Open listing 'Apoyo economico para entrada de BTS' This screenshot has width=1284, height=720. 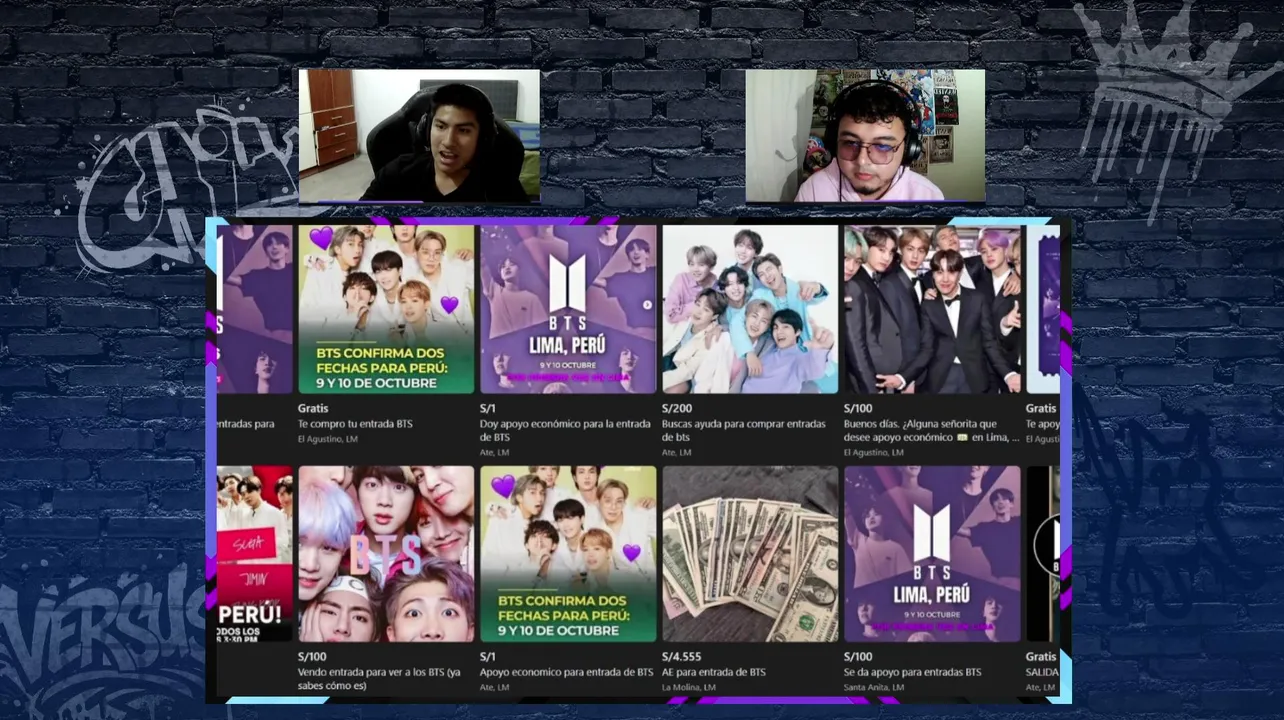566,673
